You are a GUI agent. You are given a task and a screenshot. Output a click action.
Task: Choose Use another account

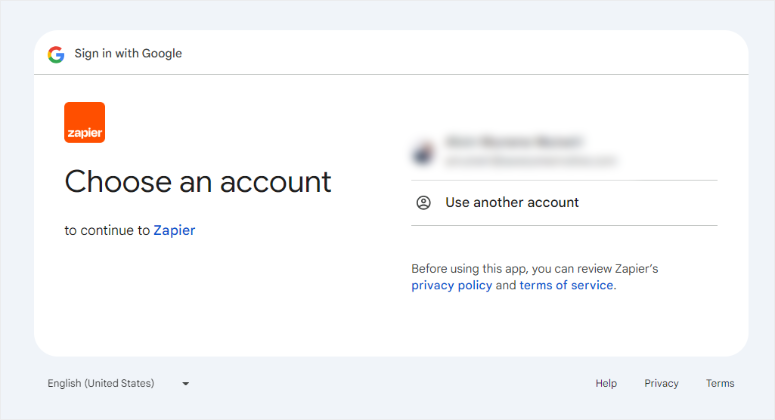(x=564, y=203)
